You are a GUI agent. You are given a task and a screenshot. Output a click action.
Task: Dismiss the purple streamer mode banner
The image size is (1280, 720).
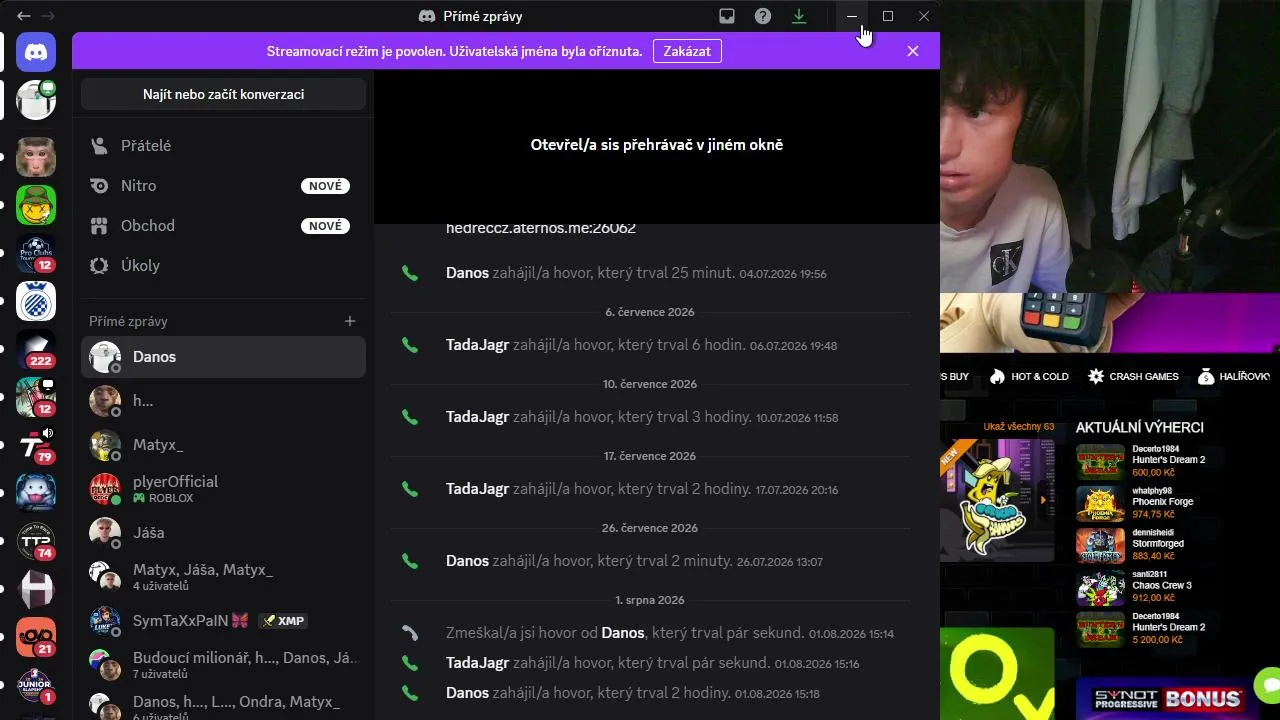click(x=913, y=51)
